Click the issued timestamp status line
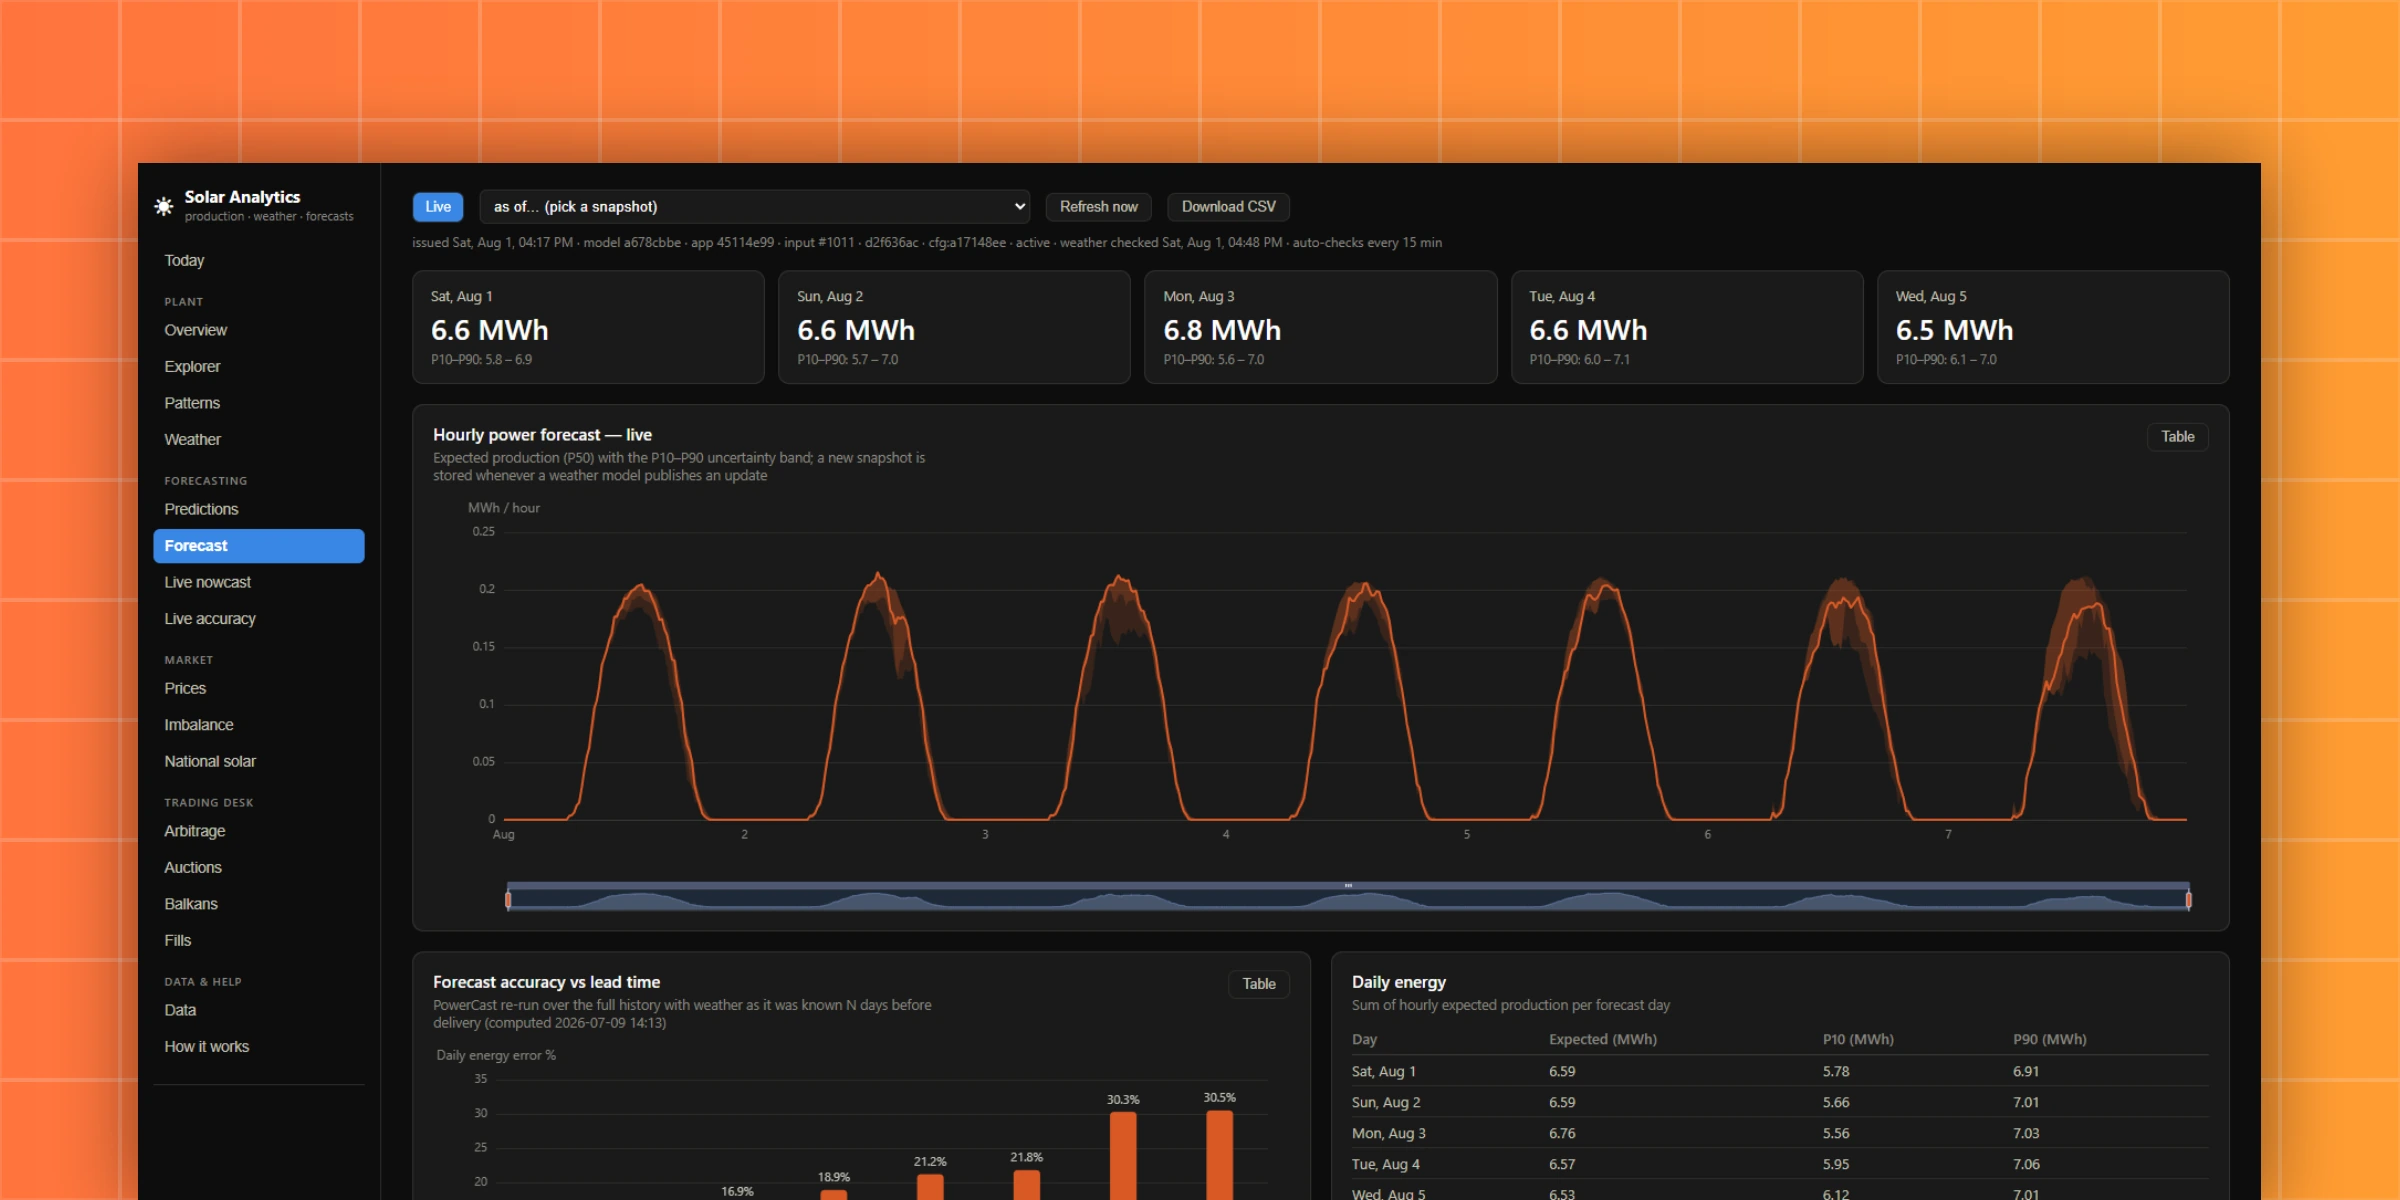The height and width of the screenshot is (1200, 2400). point(927,243)
